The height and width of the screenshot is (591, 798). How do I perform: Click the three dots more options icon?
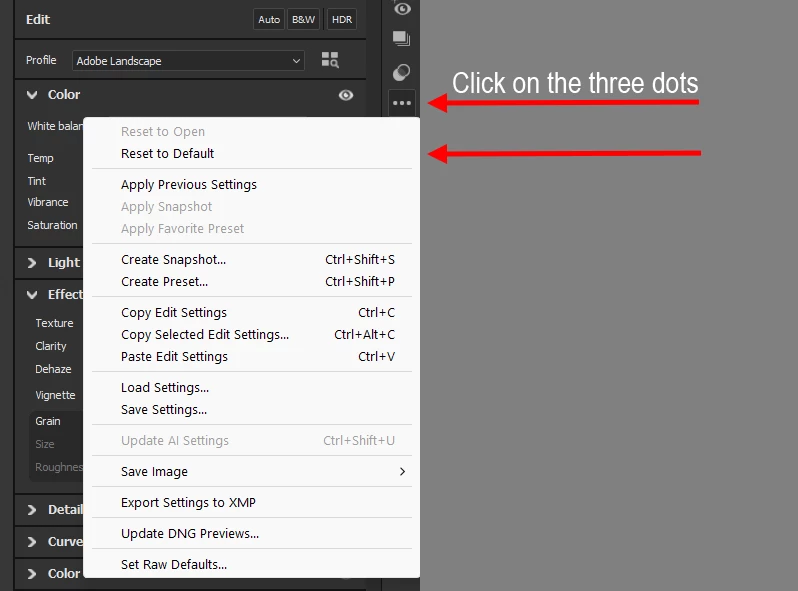click(x=402, y=103)
